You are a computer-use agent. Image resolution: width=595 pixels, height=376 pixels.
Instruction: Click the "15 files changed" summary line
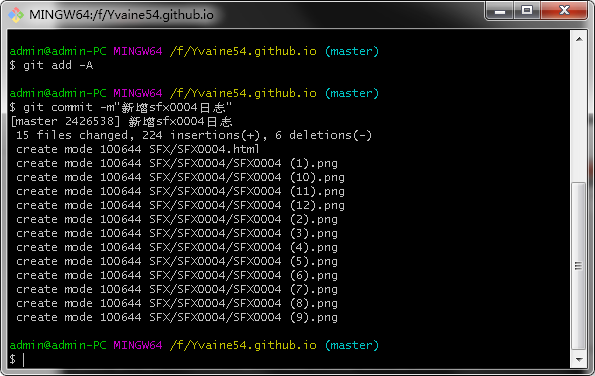(x=194, y=135)
